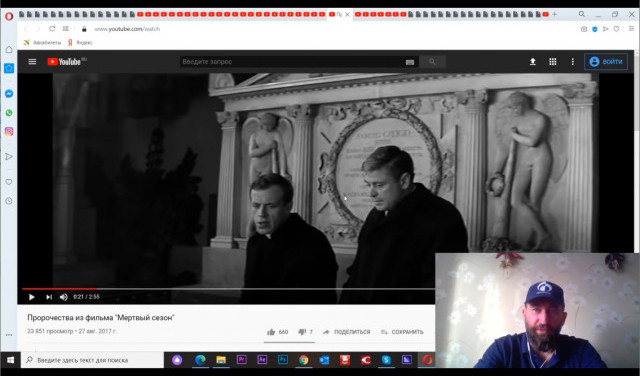Open the YouTube apps grid icon
Image resolution: width=640 pixels, height=376 pixels.
click(553, 62)
